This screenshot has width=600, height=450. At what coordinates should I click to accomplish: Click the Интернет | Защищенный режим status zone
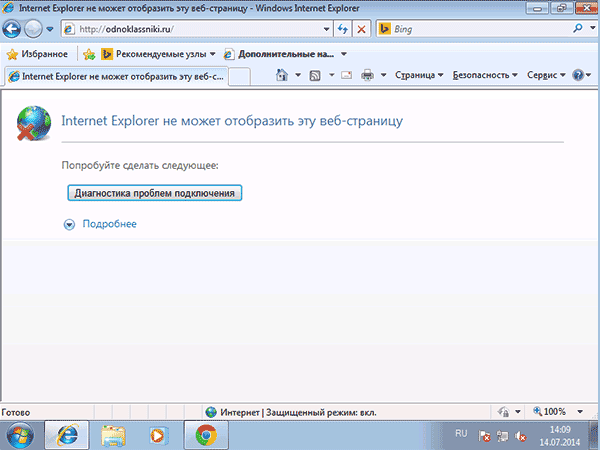(291, 412)
